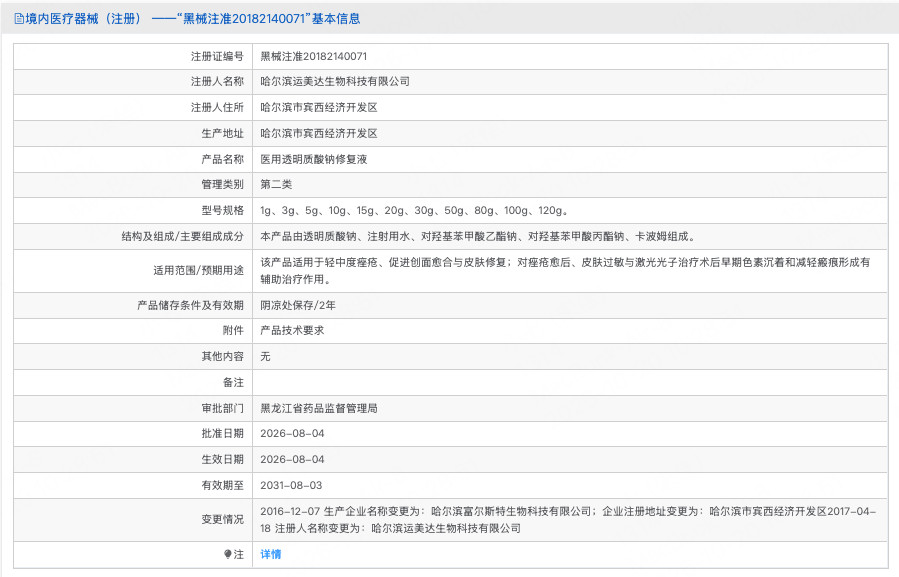Click the 其他内容 value 无

[265, 356]
